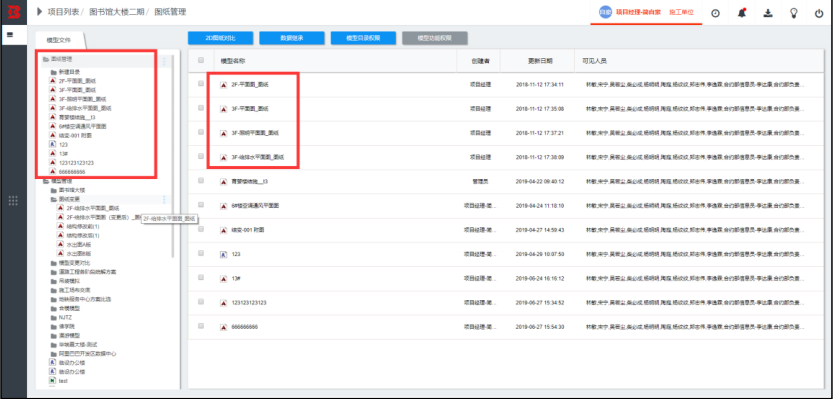
Task: Select 123123123123 in the left tree
Action: tap(76, 163)
